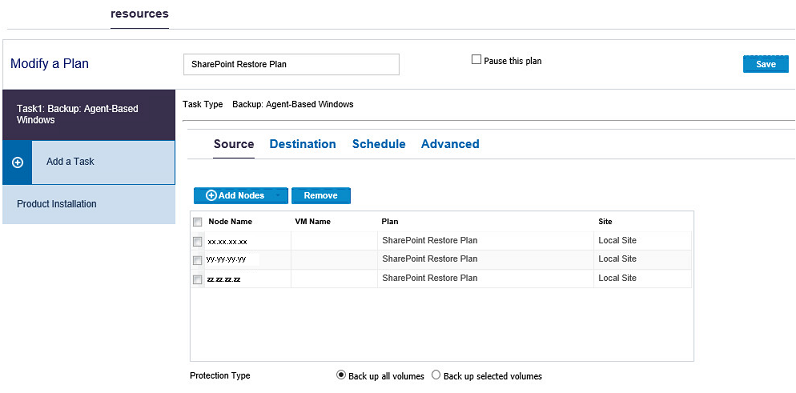Expand the Add Nodes dropdown arrow
Image resolution: width=796 pixels, height=393 pixels.
[278, 195]
